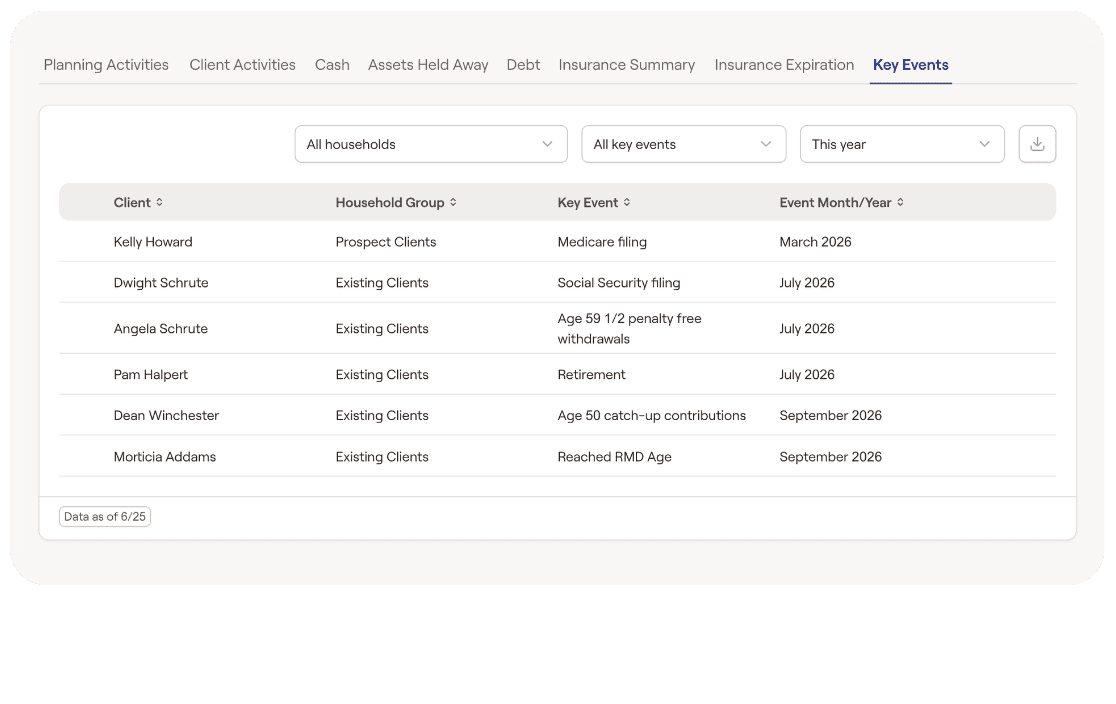Switch to Client Activities tab
Screen dimensions: 1116x704
[242, 65]
